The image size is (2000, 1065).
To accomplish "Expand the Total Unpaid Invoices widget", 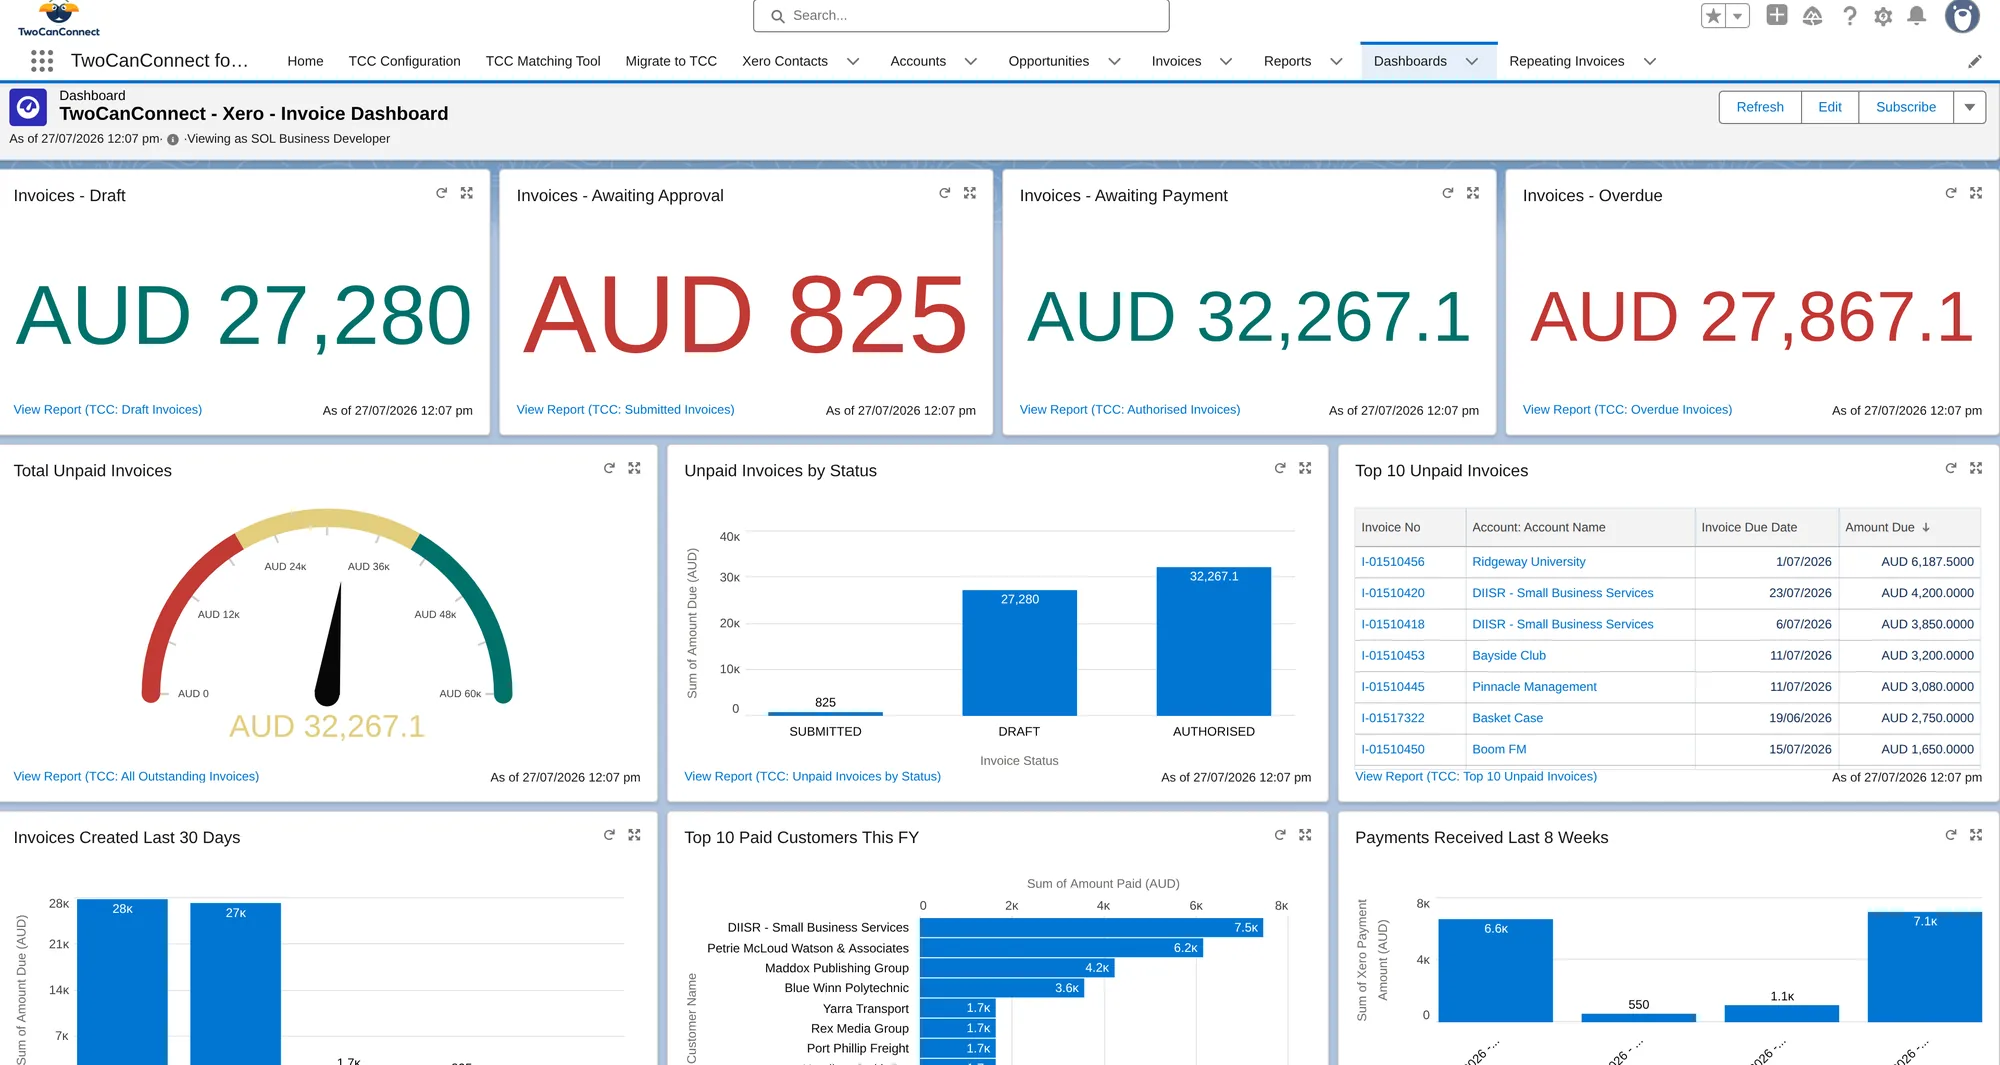I will (x=634, y=468).
